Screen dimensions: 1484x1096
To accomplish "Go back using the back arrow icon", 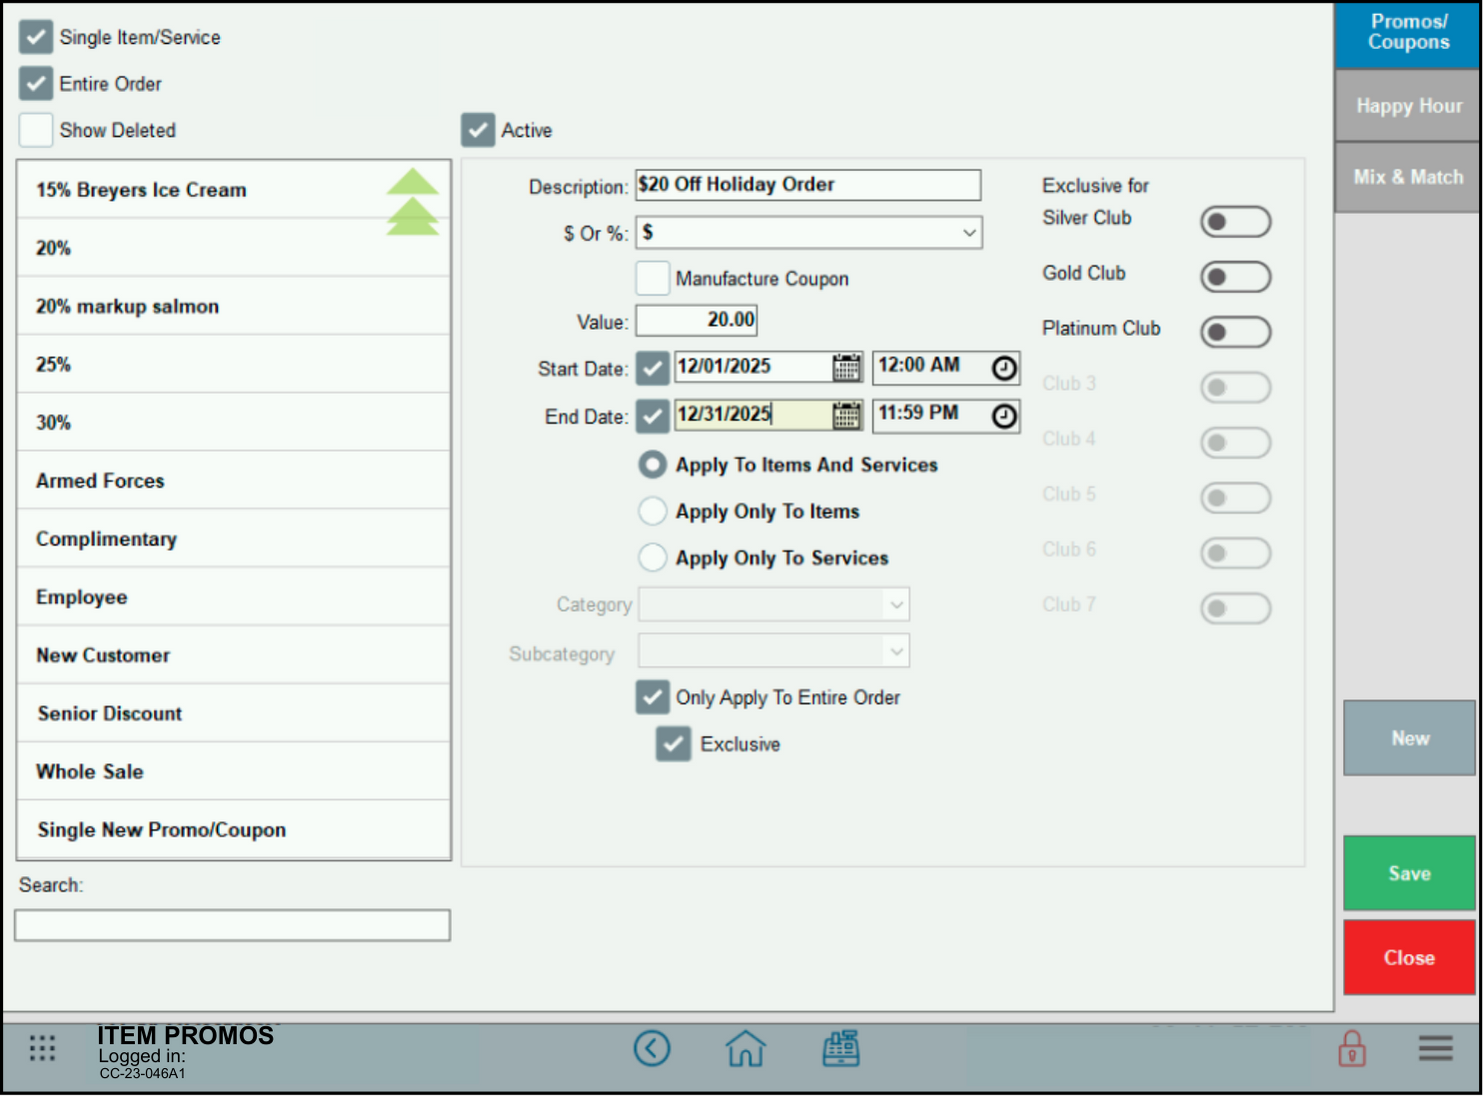I will [x=652, y=1048].
